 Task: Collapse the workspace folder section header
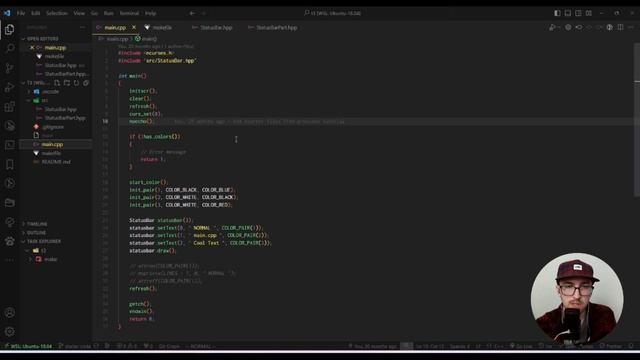36,83
